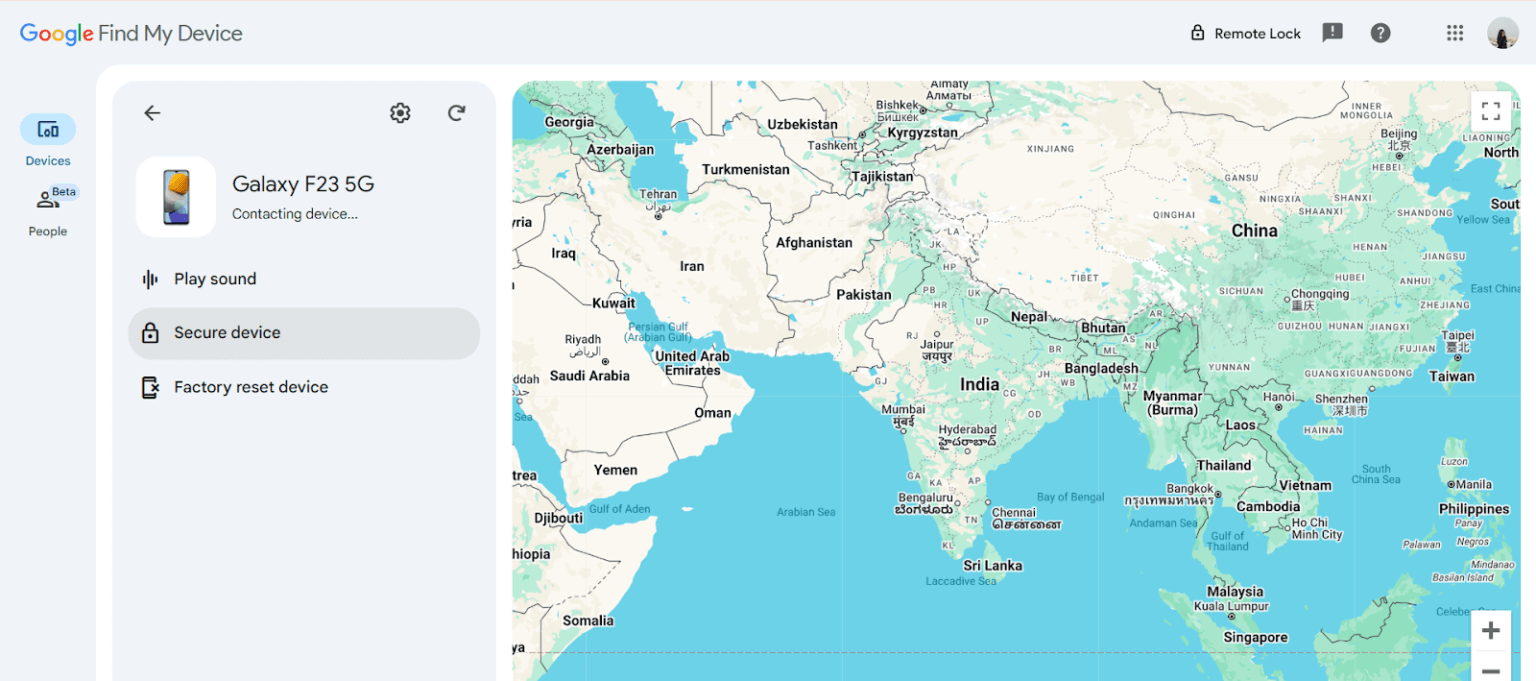
Task: Click the Factory reset device icon
Action: tap(152, 387)
